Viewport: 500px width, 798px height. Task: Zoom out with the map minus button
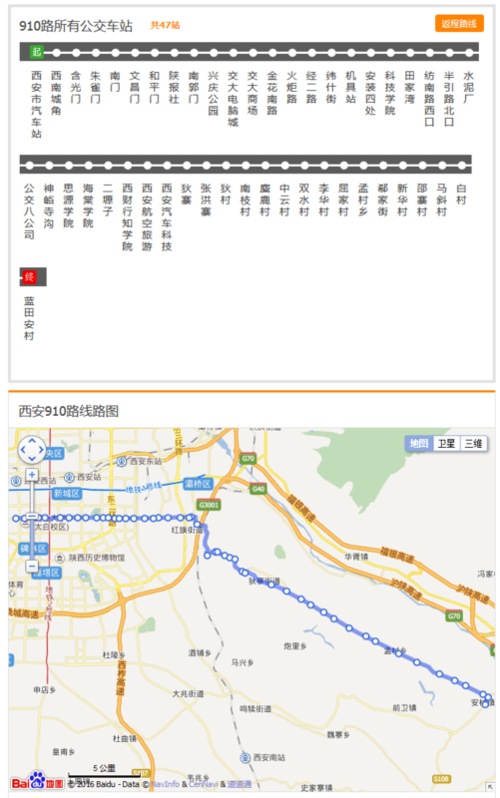32,566
